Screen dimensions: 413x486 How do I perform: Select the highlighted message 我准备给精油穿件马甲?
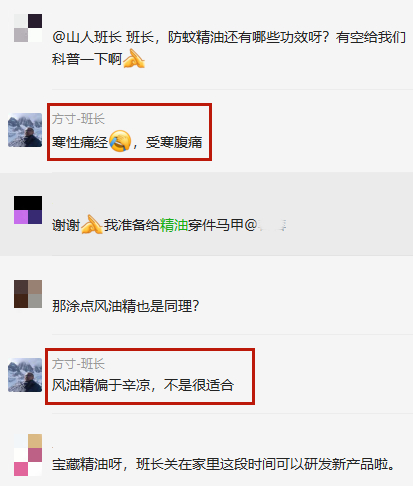(169, 225)
